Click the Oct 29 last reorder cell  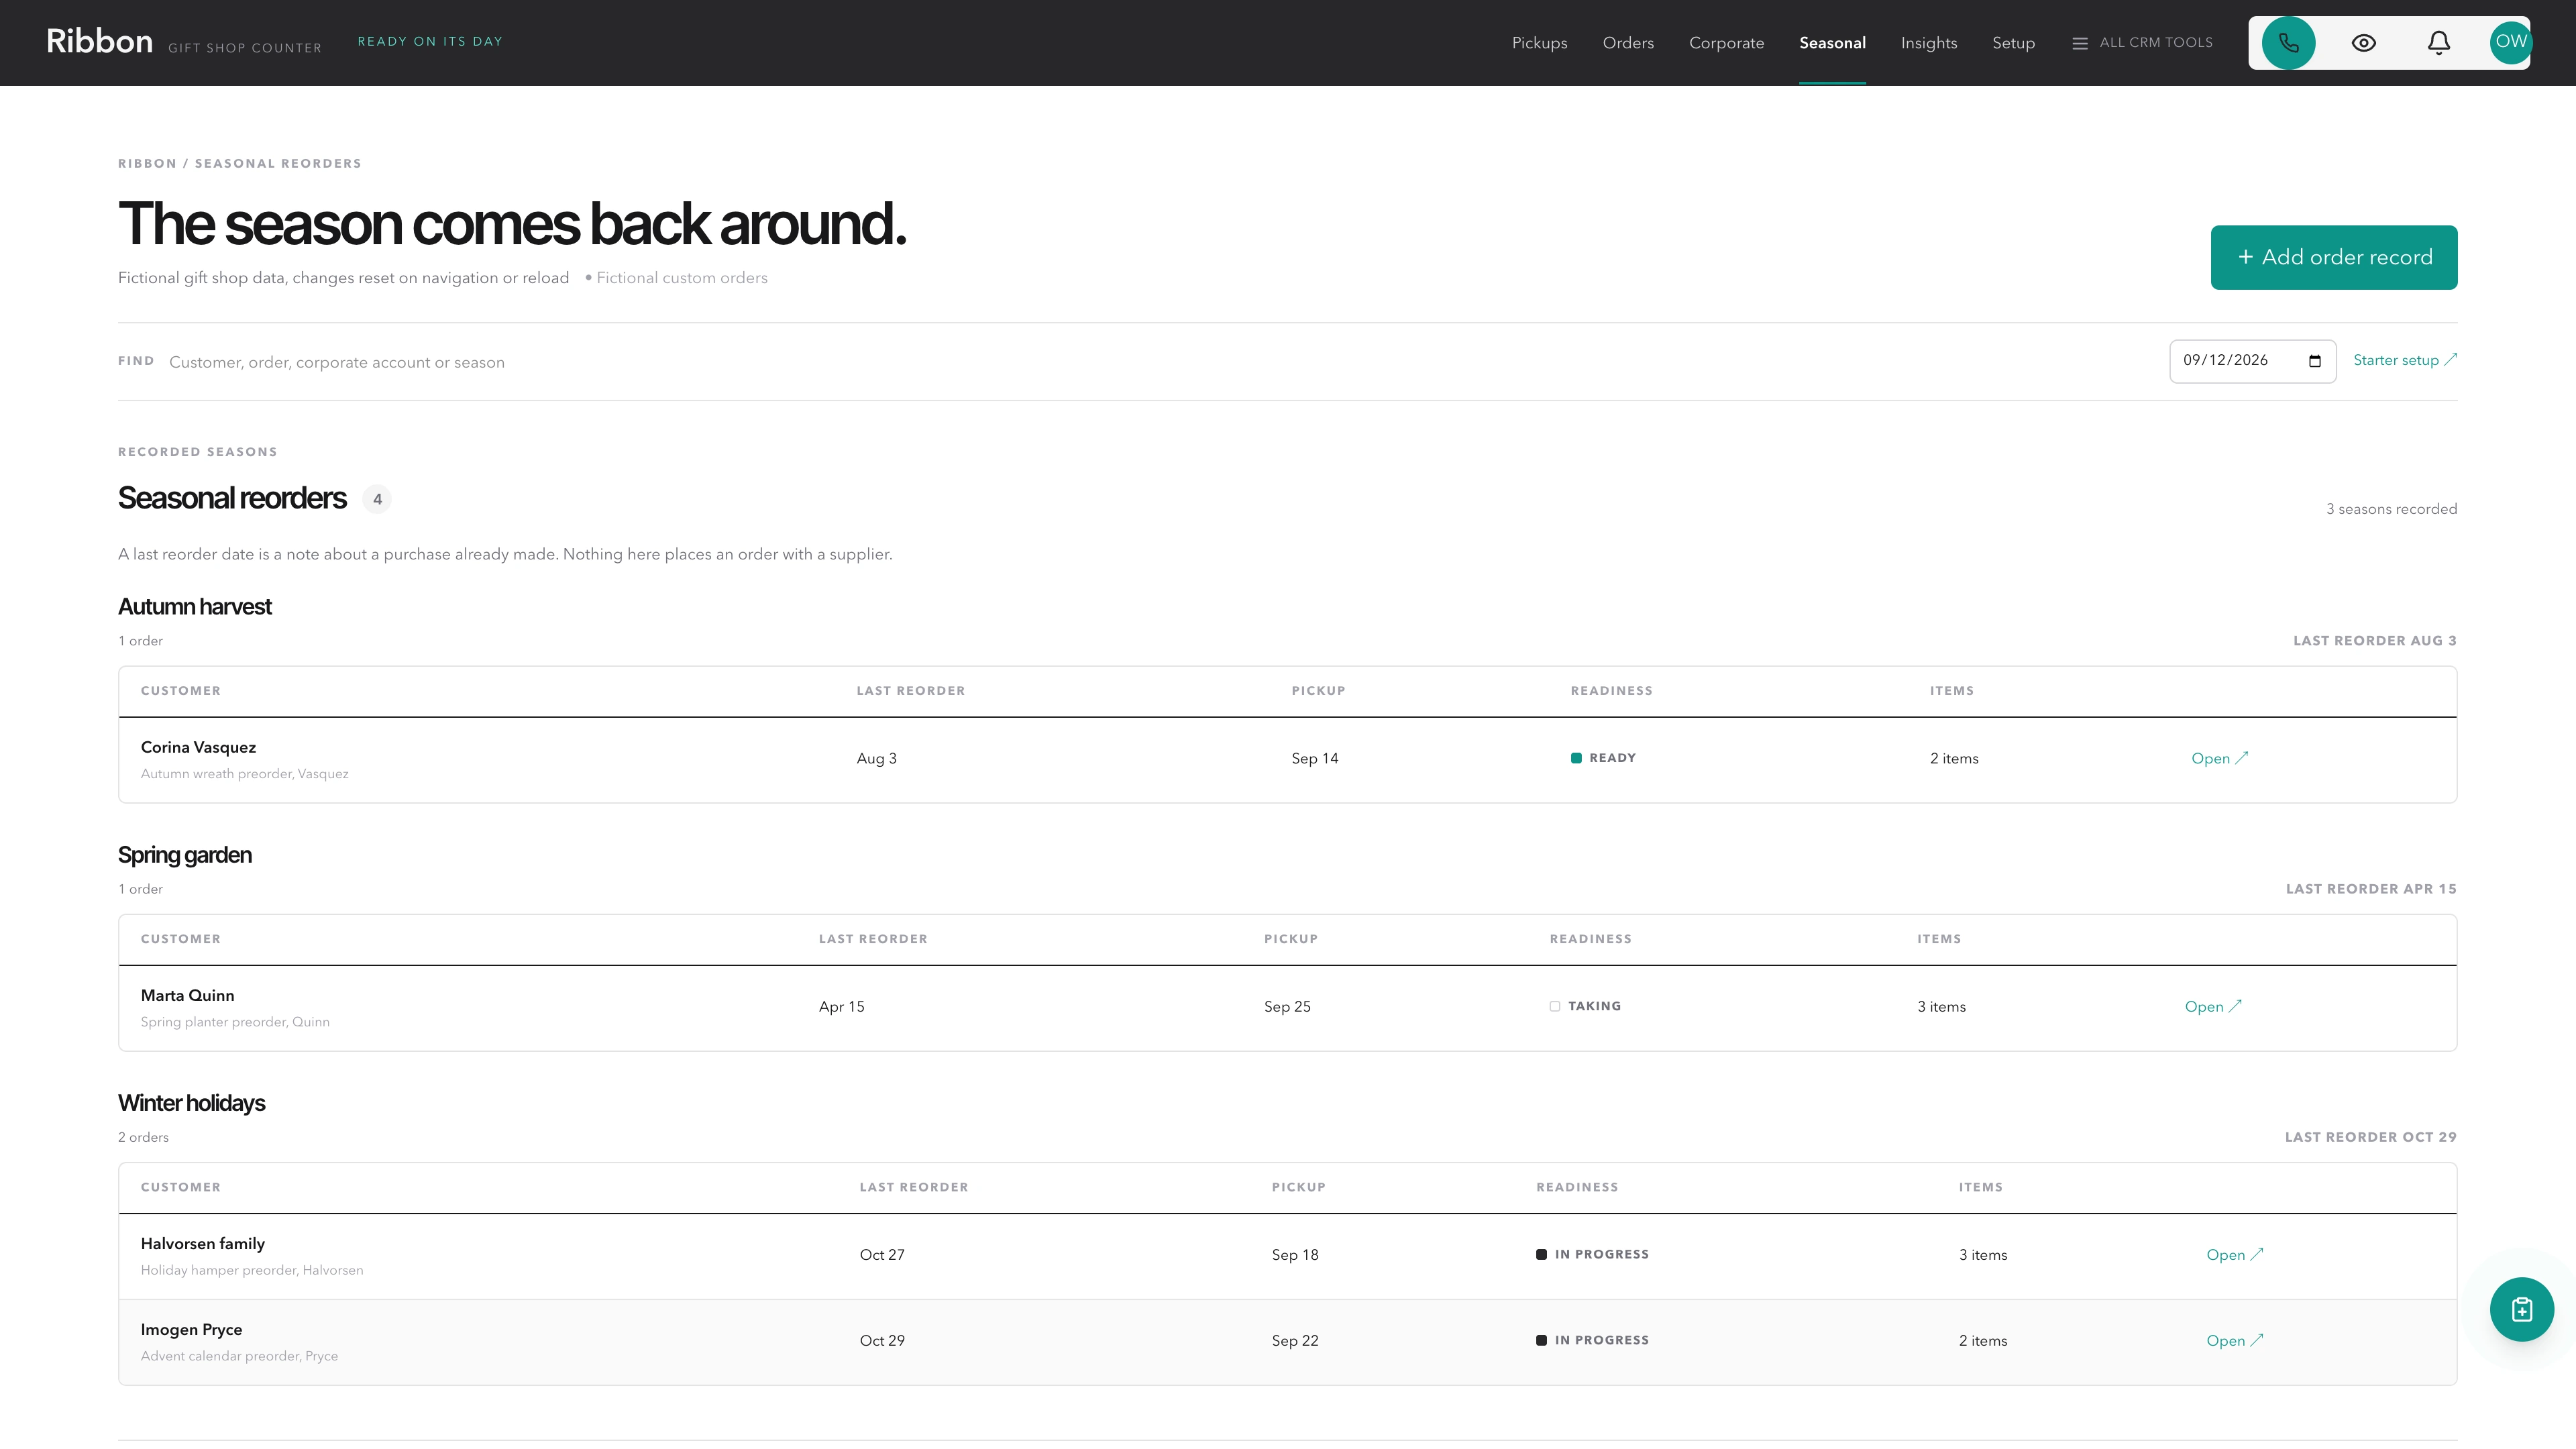[x=881, y=1340]
